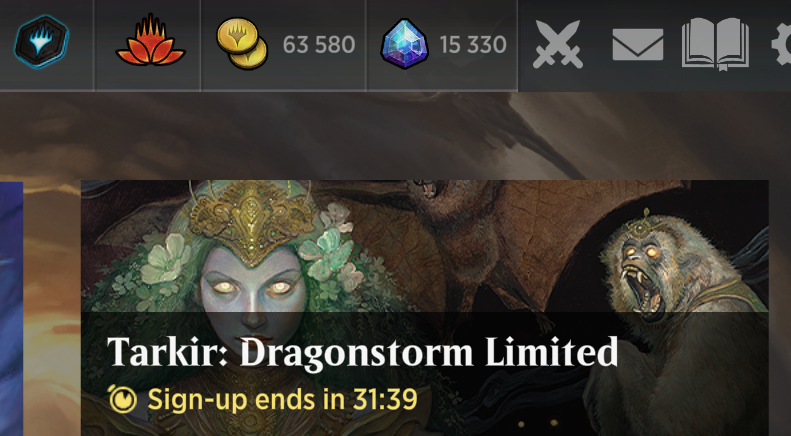This screenshot has height=436, width=791.
Task: Open the Arena planeswalker home icon
Action: coord(41,41)
